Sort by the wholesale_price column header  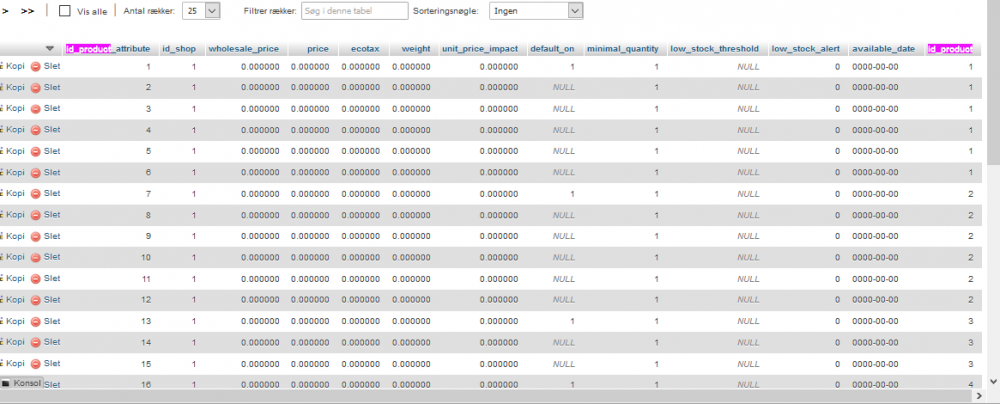pyautogui.click(x=244, y=49)
